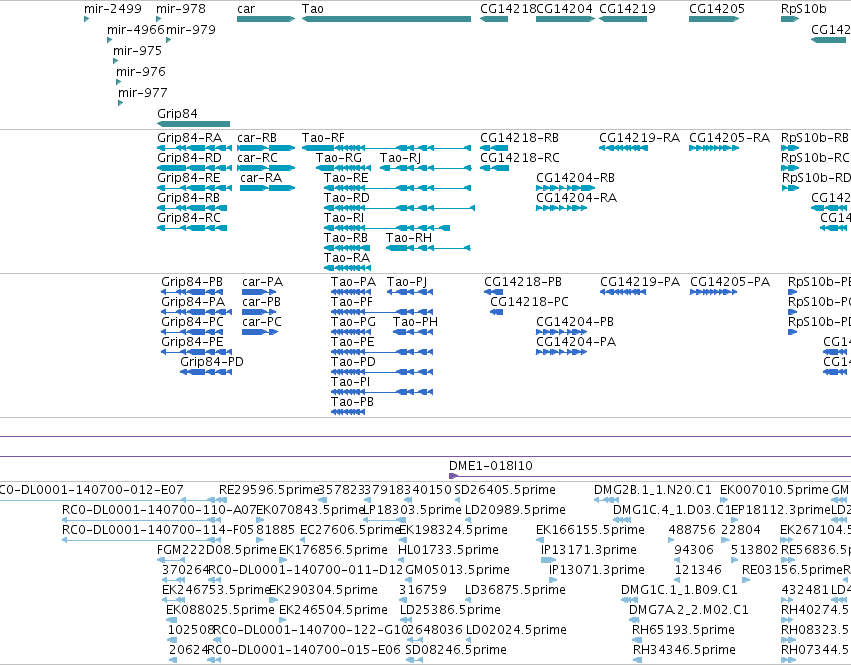Select the Tao-PH protein feature
This screenshot has width=851, height=665.
(x=412, y=332)
